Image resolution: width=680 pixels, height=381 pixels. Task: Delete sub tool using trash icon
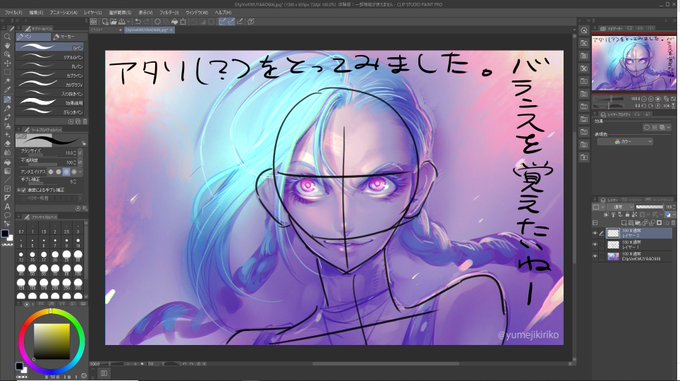[85, 122]
